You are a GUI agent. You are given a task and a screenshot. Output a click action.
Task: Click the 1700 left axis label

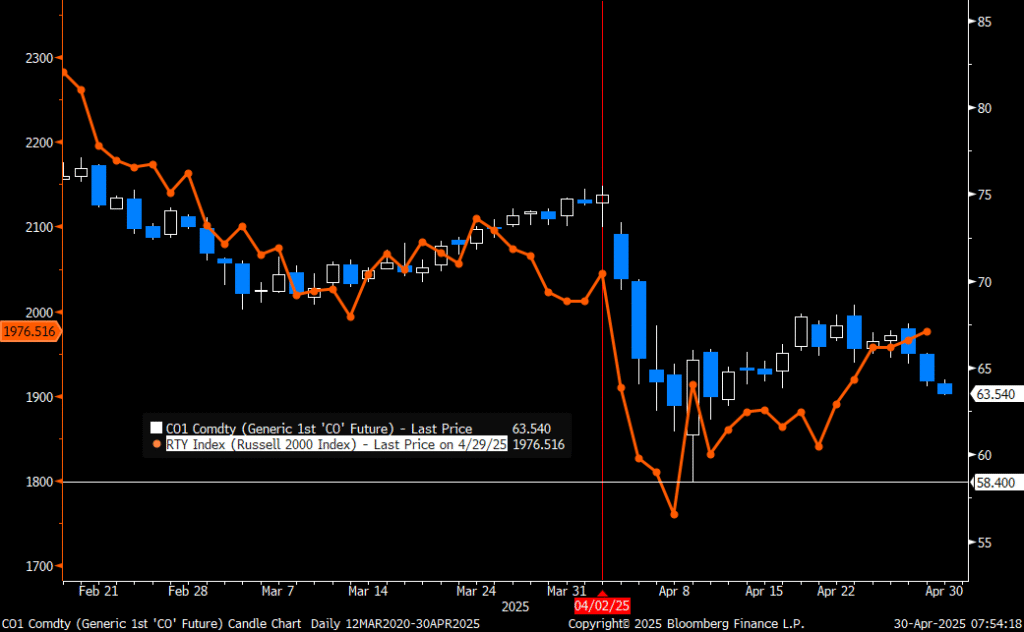(39, 566)
